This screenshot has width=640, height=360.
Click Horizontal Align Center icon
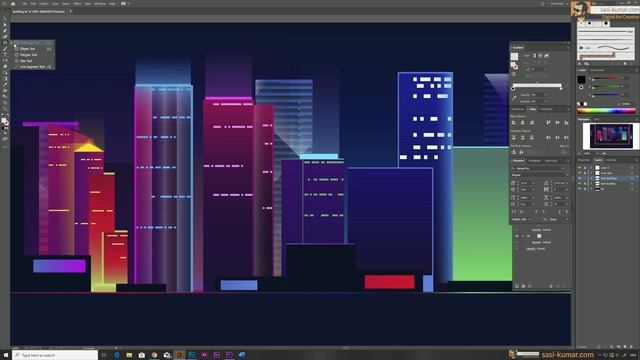click(x=522, y=122)
